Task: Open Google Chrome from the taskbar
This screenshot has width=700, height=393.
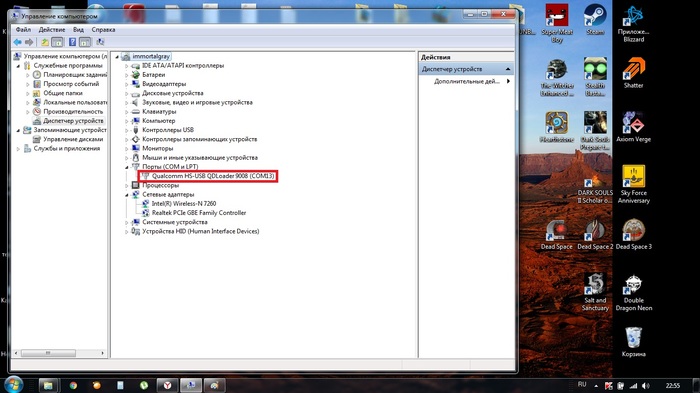Action: click(73, 385)
